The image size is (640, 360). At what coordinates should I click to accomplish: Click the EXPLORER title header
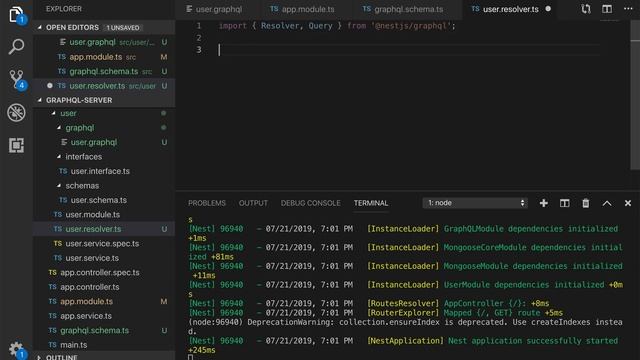tap(64, 9)
